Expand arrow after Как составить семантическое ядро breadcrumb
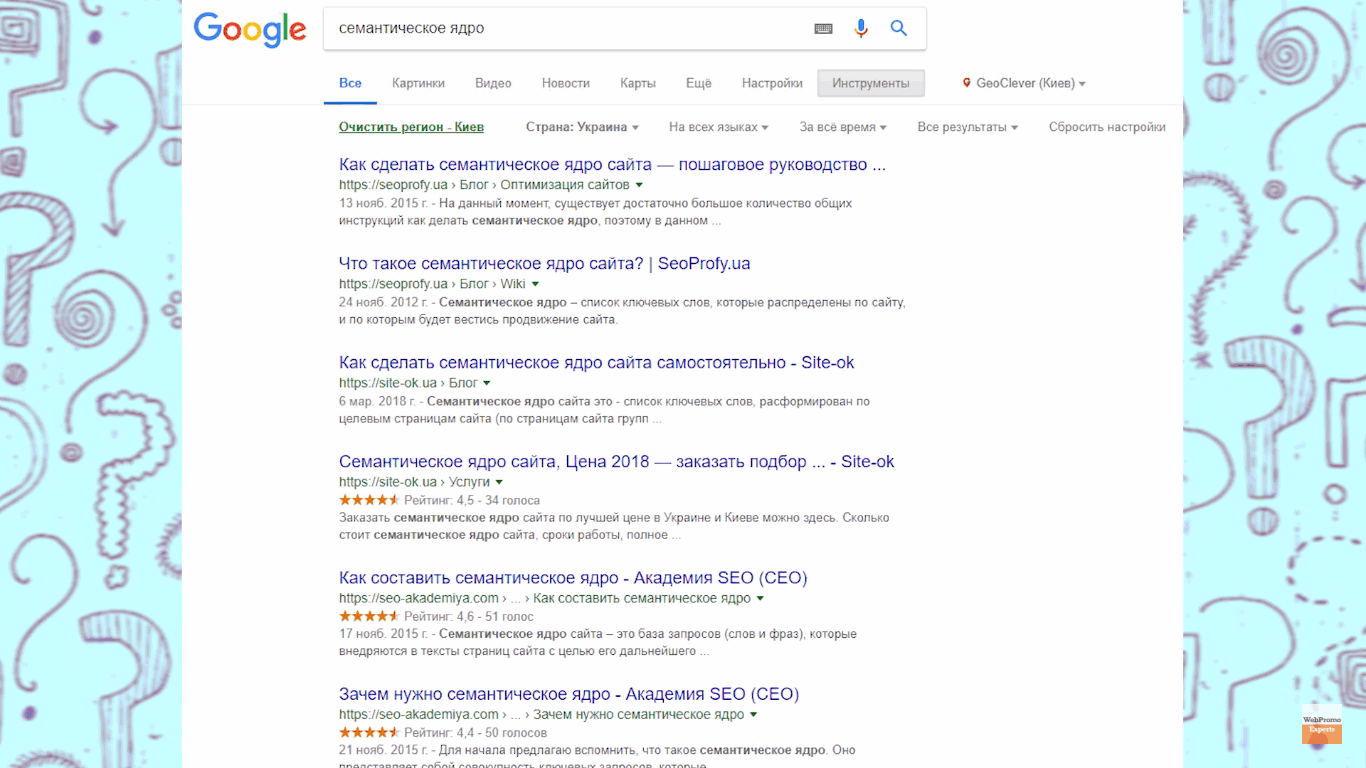The image size is (1366, 768). (x=760, y=598)
